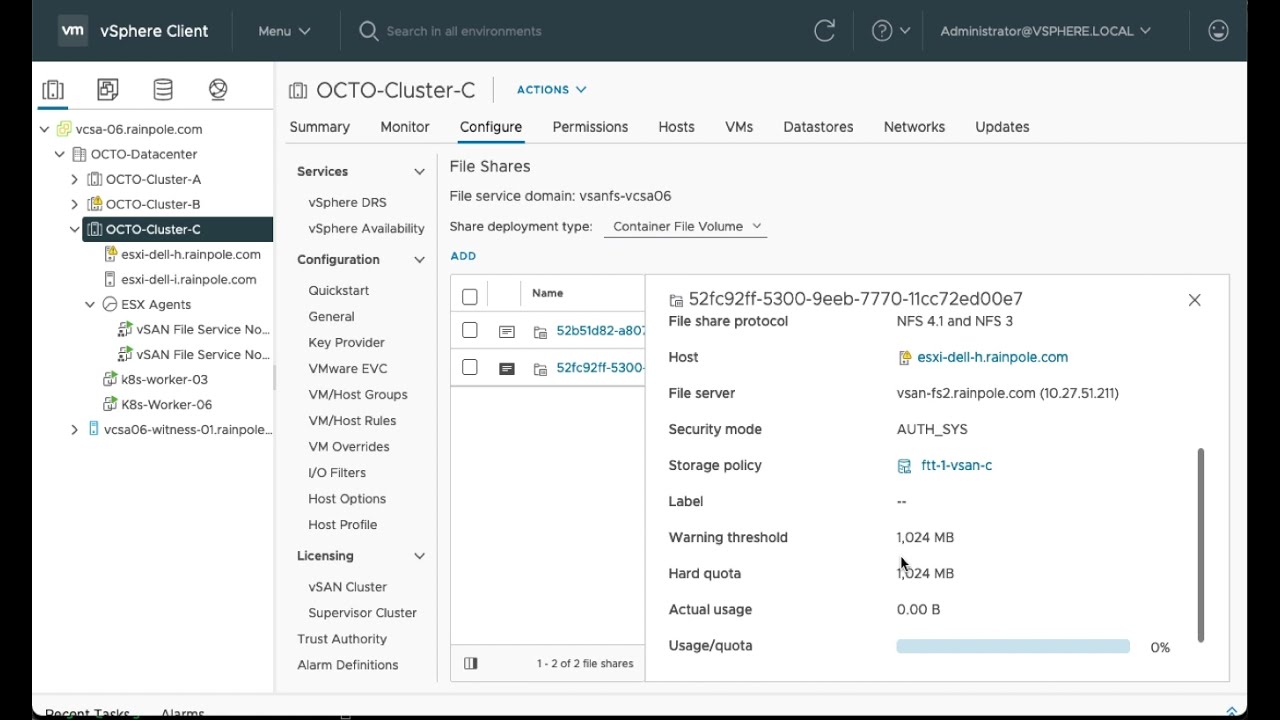Click the refresh icon in top bar
Viewport: 1280px width, 720px height.
pyautogui.click(x=825, y=31)
